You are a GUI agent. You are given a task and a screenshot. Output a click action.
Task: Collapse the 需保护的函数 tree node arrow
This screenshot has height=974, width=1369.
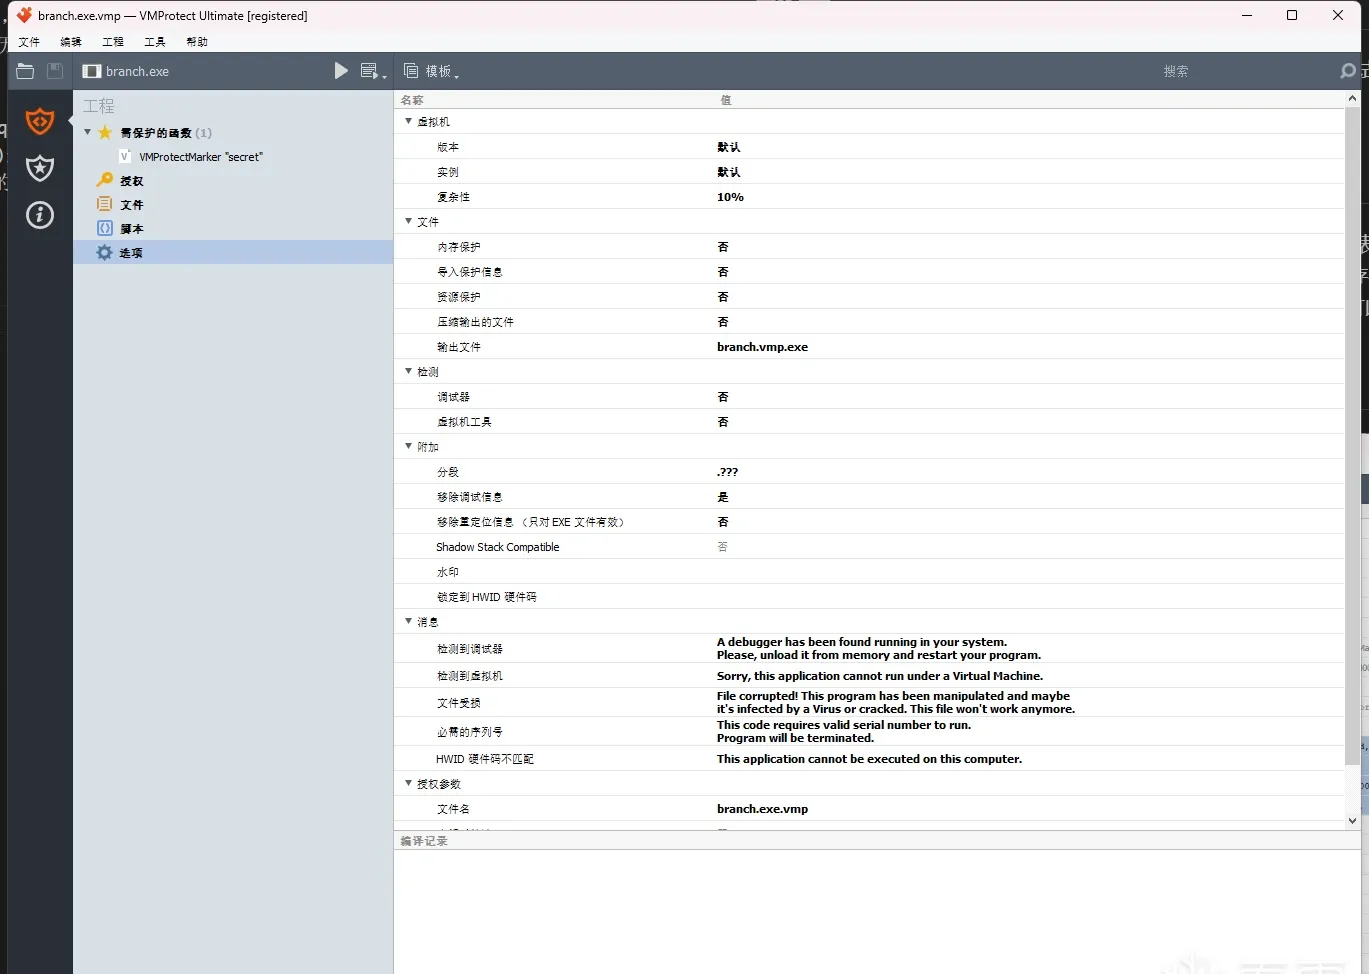(87, 132)
